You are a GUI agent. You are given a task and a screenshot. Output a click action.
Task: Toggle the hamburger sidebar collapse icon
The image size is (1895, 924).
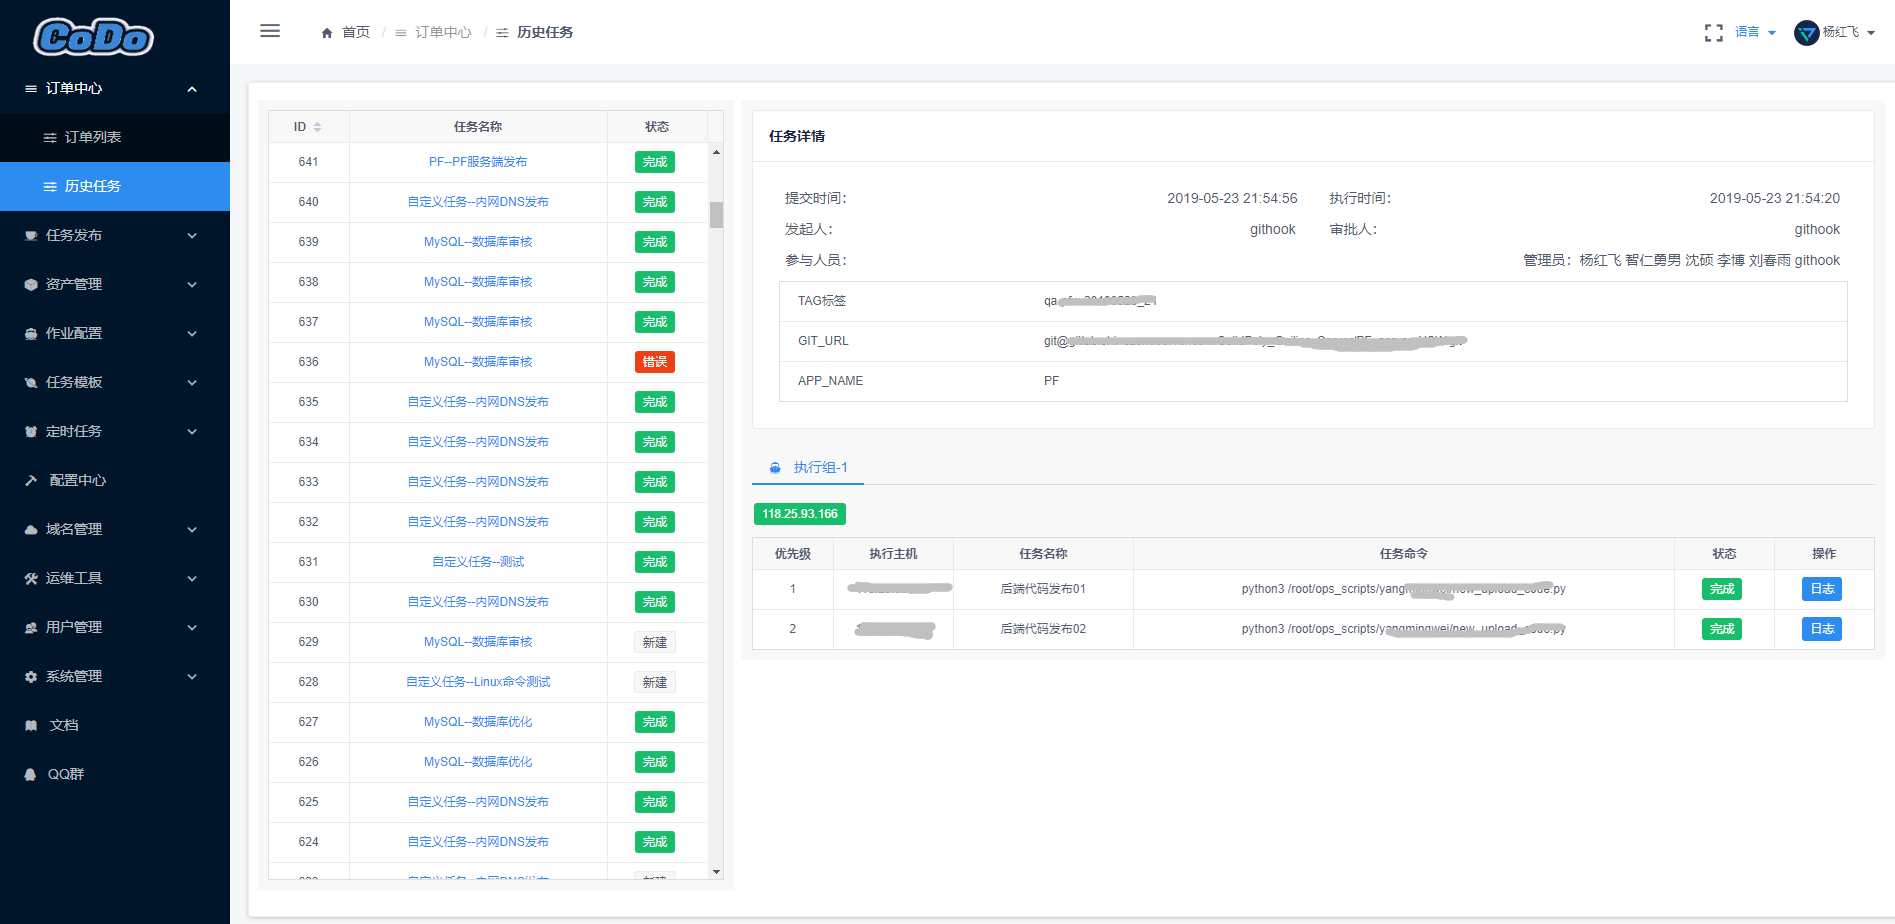[x=270, y=31]
